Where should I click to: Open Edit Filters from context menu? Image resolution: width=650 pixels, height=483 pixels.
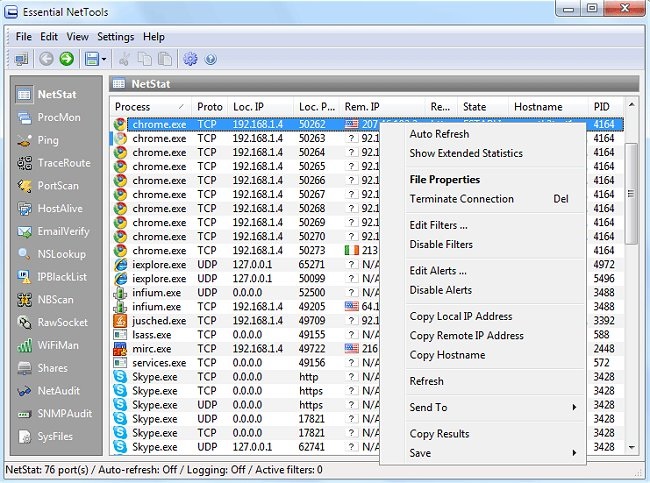pyautogui.click(x=495, y=225)
